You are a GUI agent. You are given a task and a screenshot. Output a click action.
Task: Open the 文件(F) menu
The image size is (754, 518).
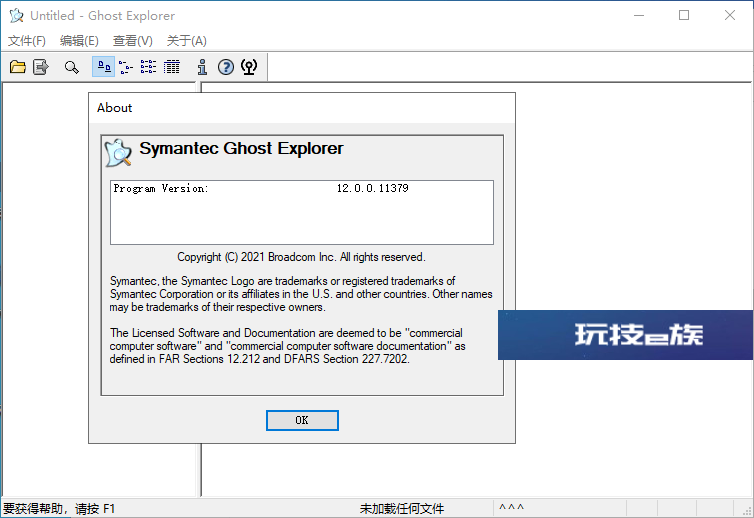click(27, 41)
